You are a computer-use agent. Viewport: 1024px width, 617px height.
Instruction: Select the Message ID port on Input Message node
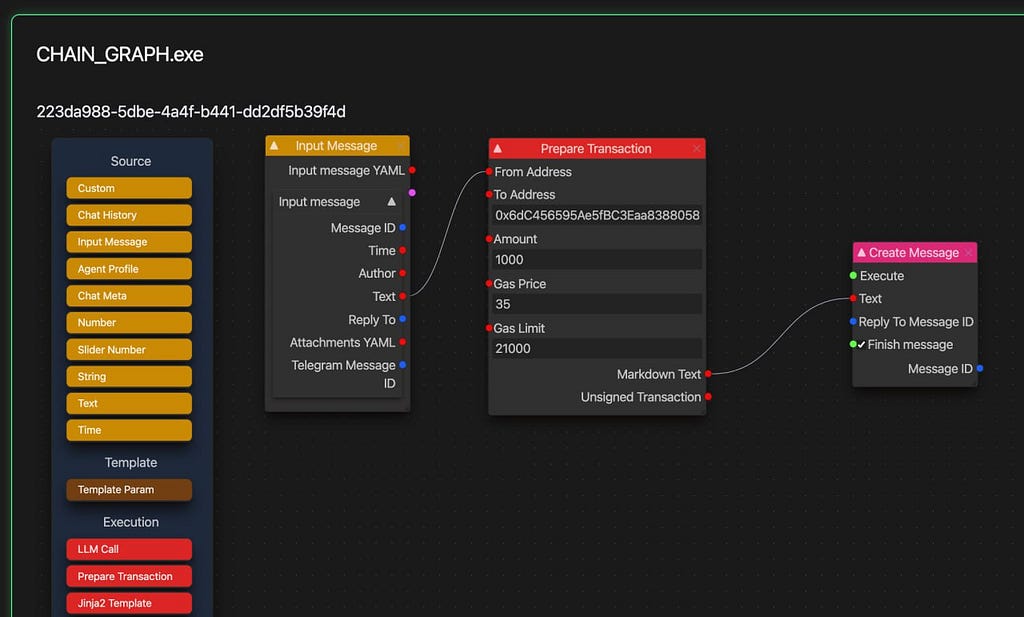click(403, 227)
